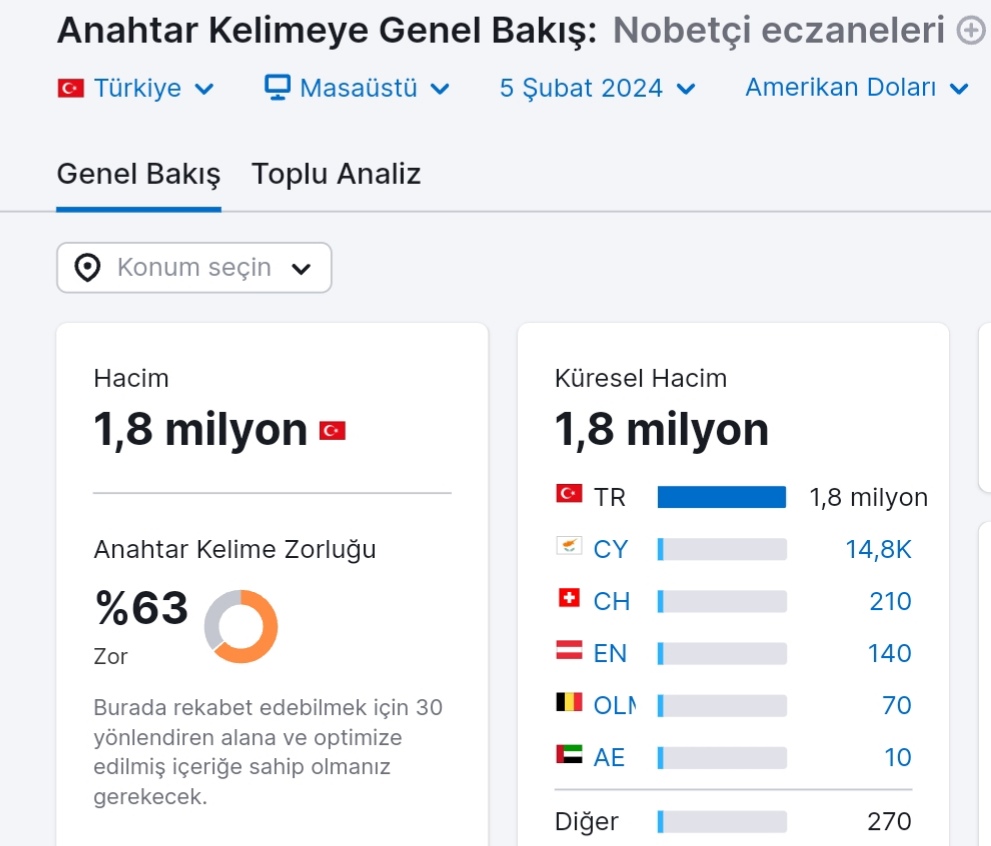The height and width of the screenshot is (846, 991).
Task: Open the Türkiye country dropdown
Action: [136, 88]
